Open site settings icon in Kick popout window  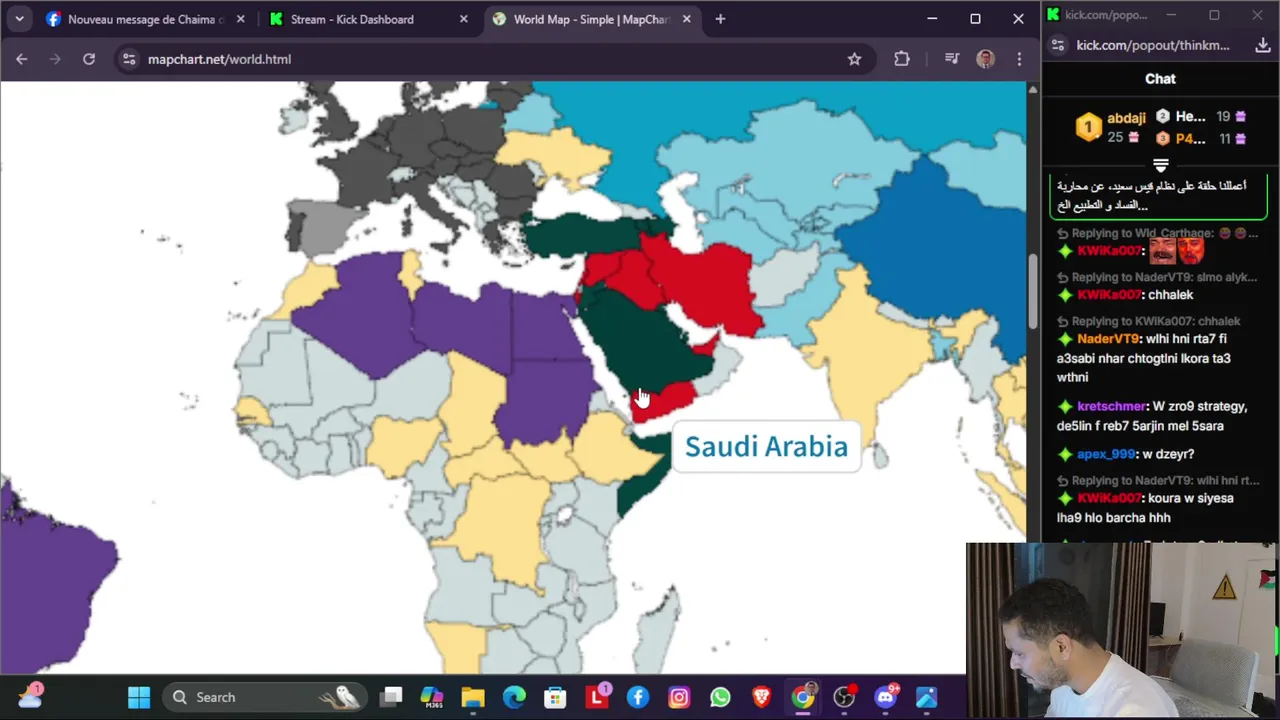coord(1058,45)
